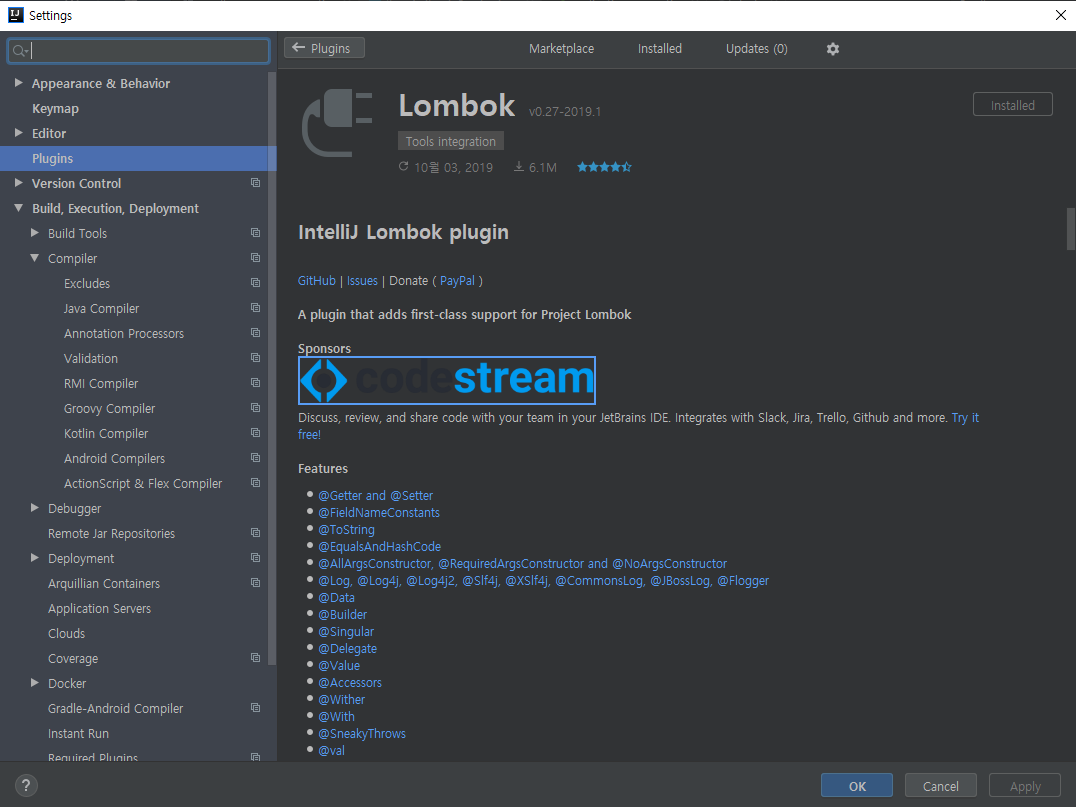1076x807 pixels.
Task: Switch to the Marketplace tab
Action: (x=561, y=49)
